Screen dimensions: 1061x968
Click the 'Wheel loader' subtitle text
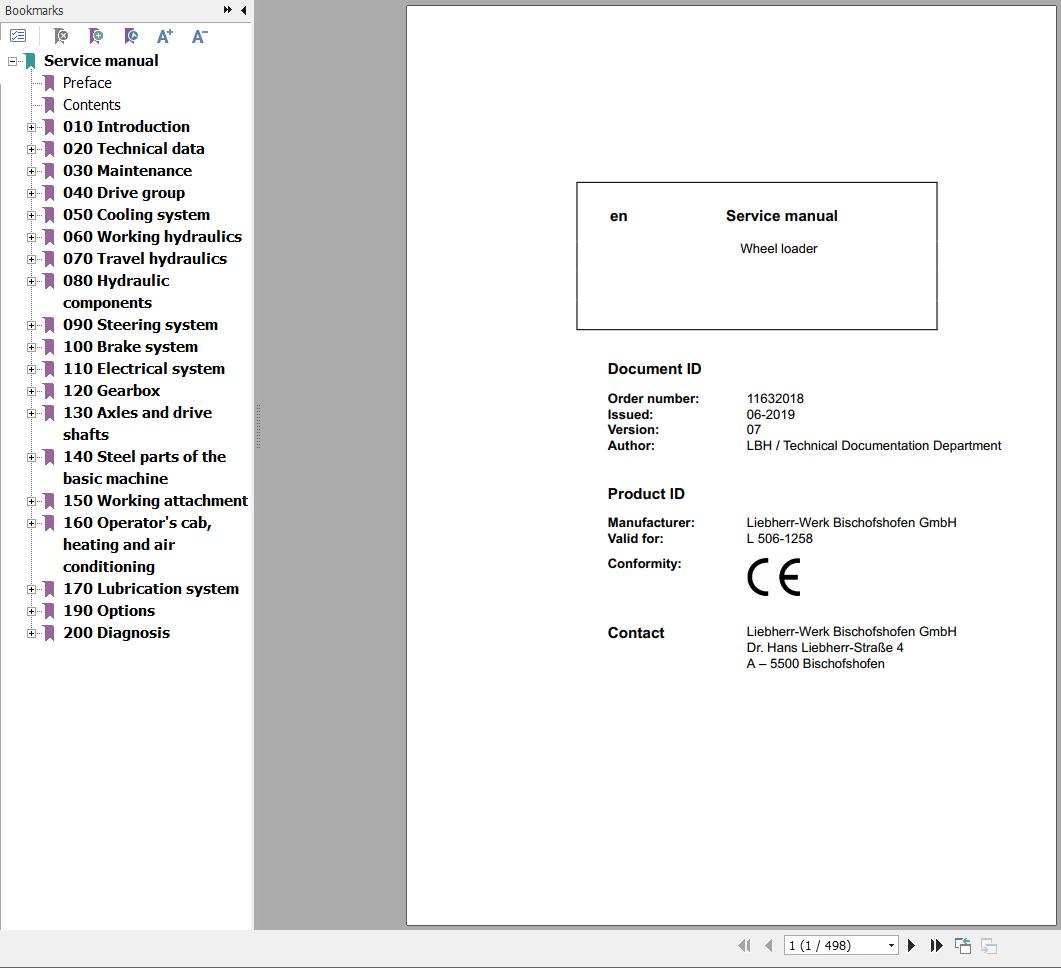click(778, 248)
